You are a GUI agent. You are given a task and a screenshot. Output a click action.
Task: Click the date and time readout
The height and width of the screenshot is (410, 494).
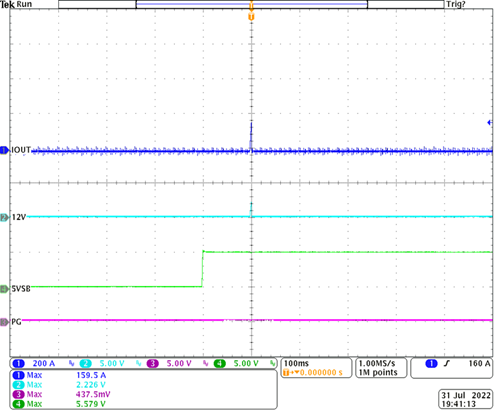[x=466, y=400]
